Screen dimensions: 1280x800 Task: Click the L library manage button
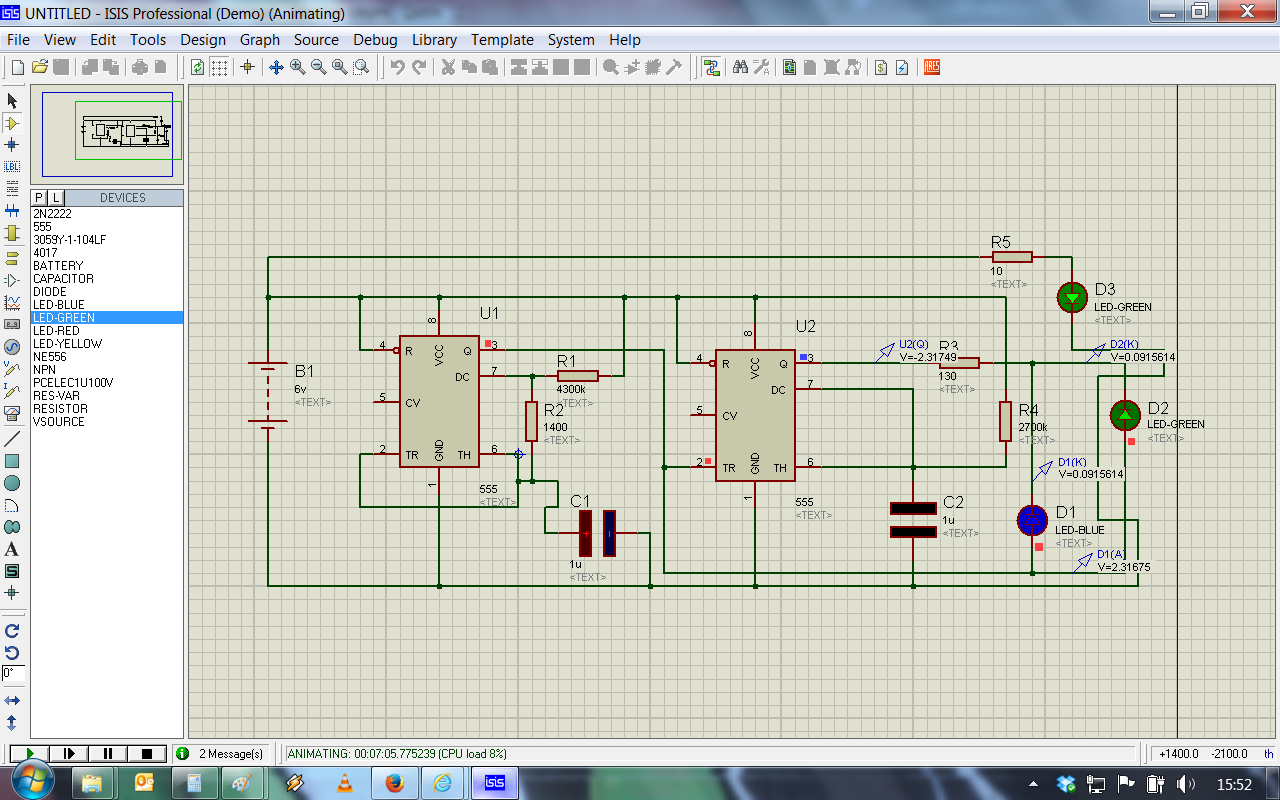coord(56,198)
